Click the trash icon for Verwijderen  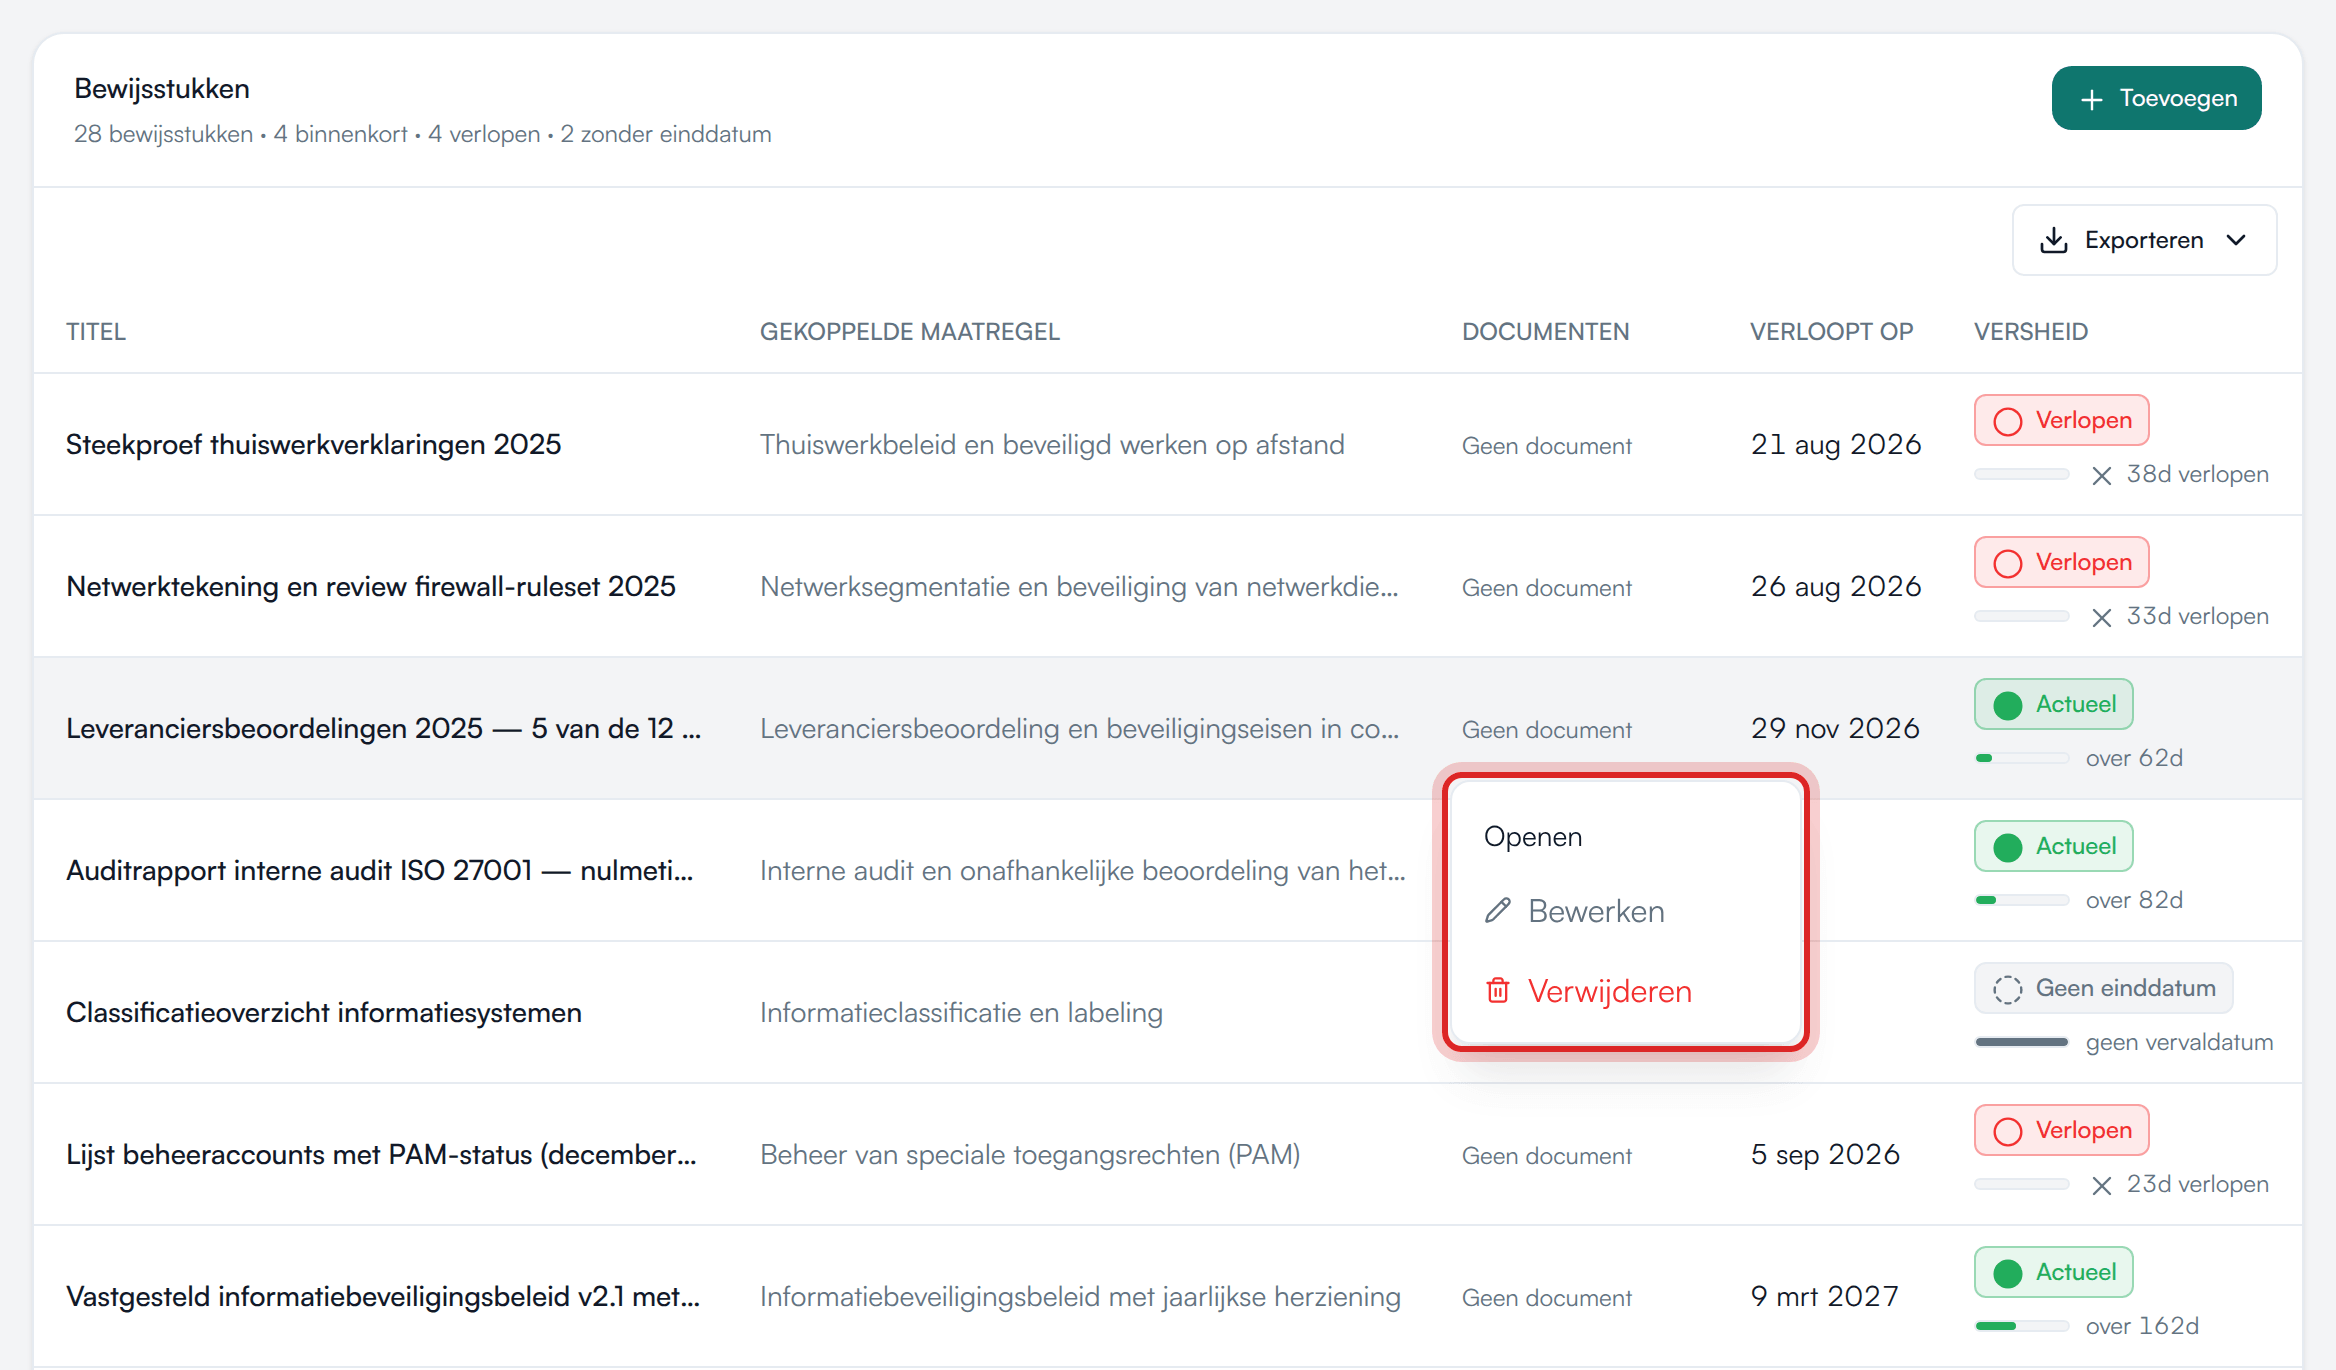(1497, 990)
